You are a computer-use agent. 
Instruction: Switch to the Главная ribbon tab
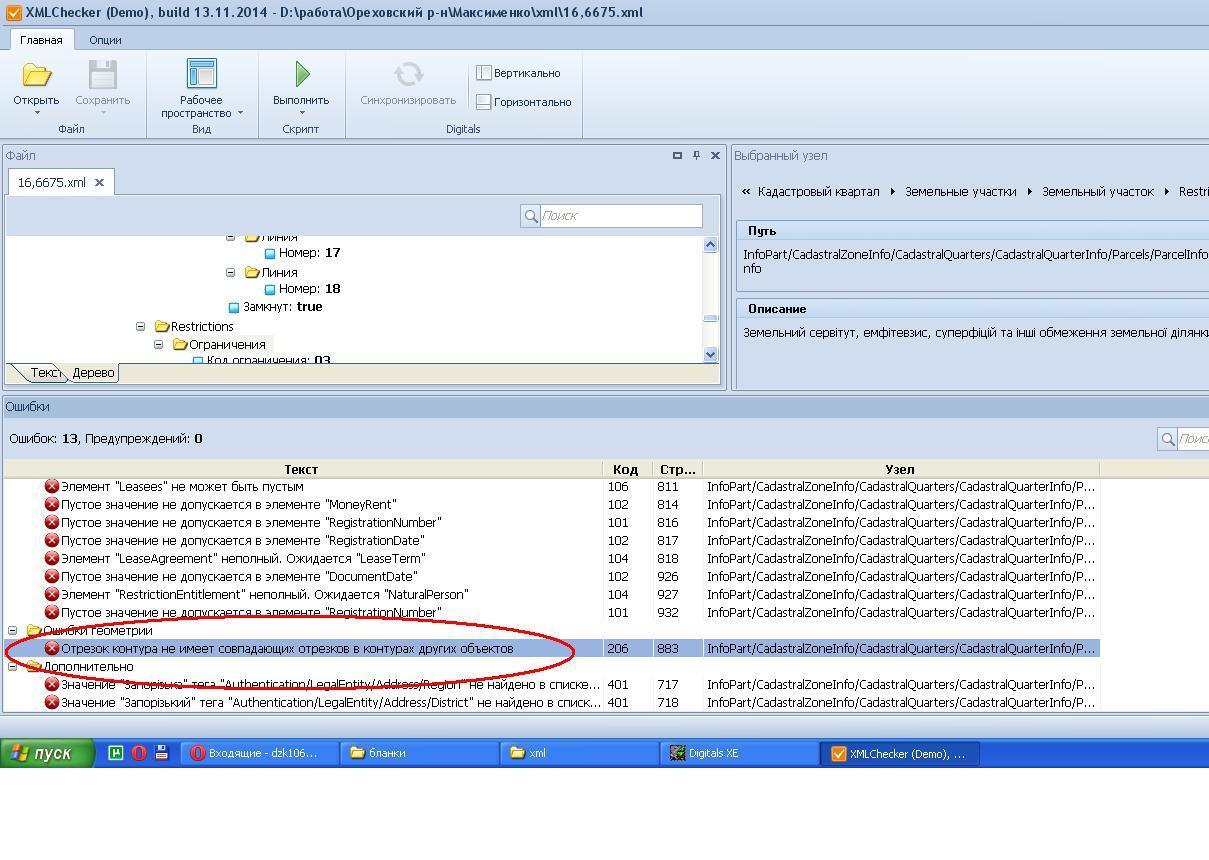[41, 40]
